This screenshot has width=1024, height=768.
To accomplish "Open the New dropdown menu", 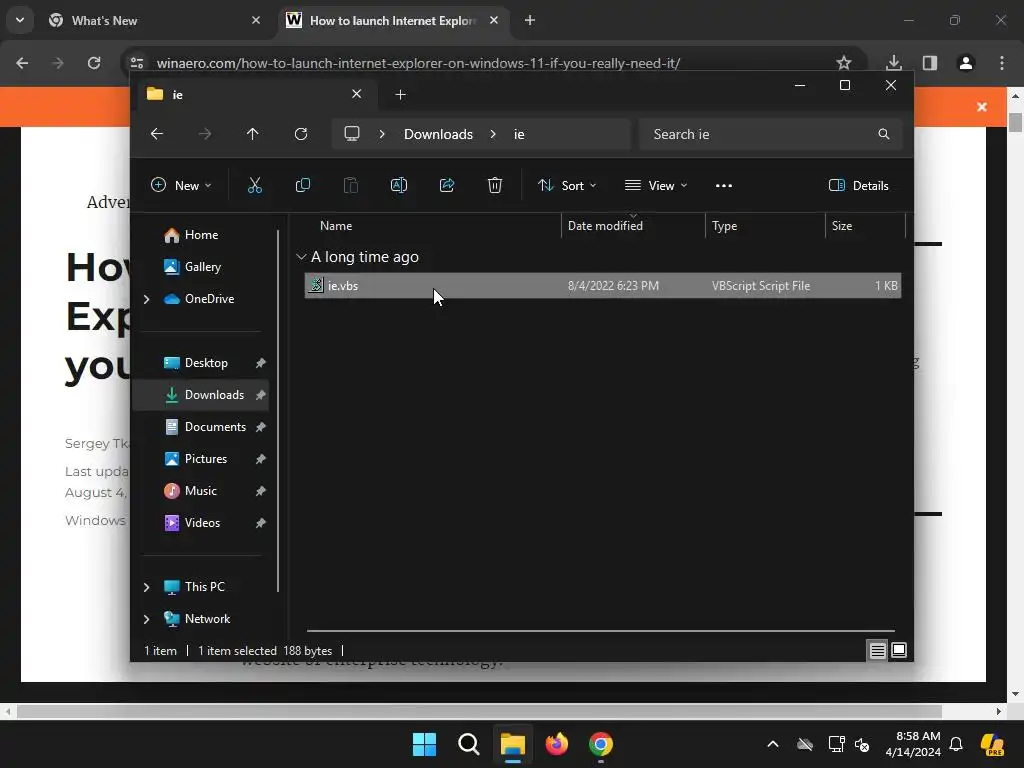I will tap(181, 185).
